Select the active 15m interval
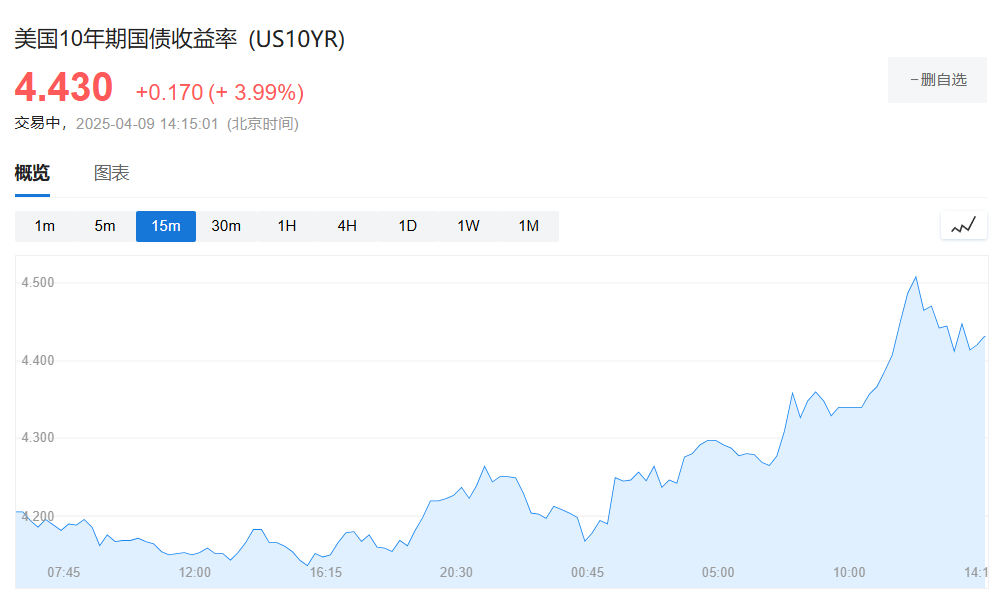 pyautogui.click(x=166, y=226)
